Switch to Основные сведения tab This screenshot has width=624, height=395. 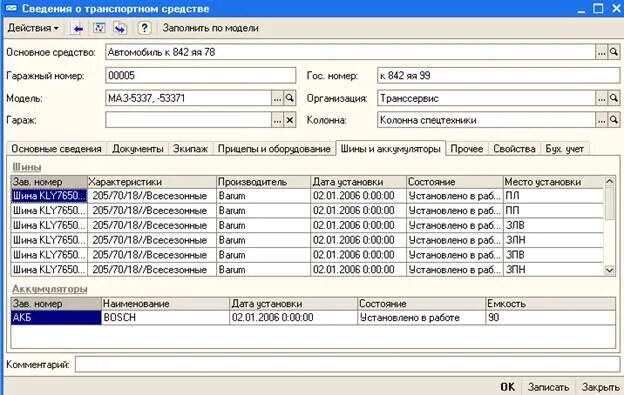[x=57, y=149]
